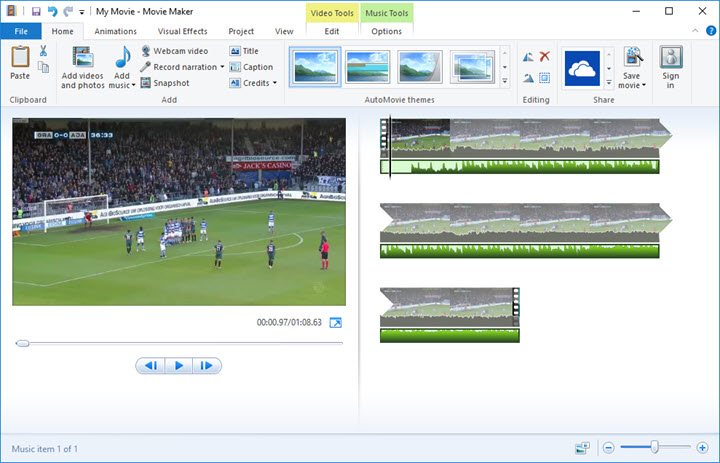The image size is (720, 463).
Task: Open the Music Tools Options tab
Action: click(386, 31)
